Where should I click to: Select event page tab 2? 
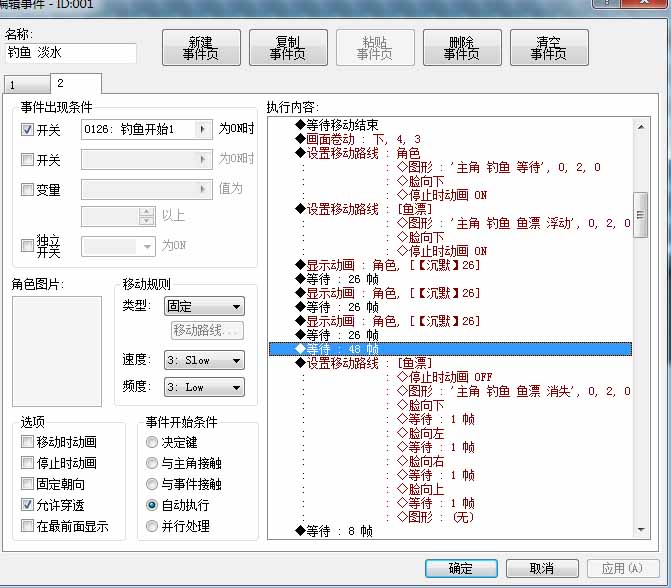(x=76, y=83)
